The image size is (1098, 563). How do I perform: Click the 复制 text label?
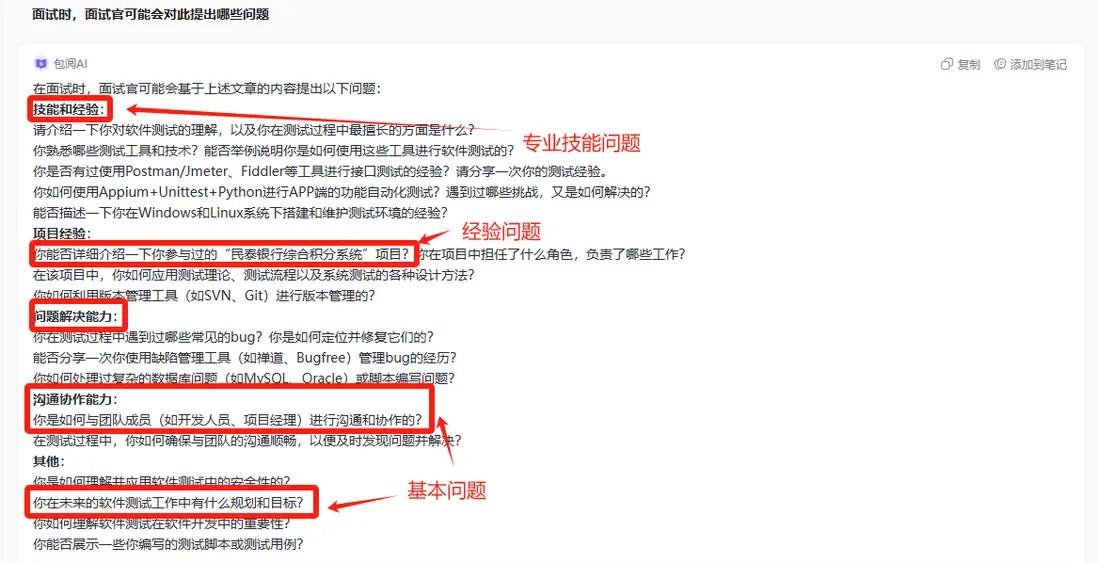[969, 64]
